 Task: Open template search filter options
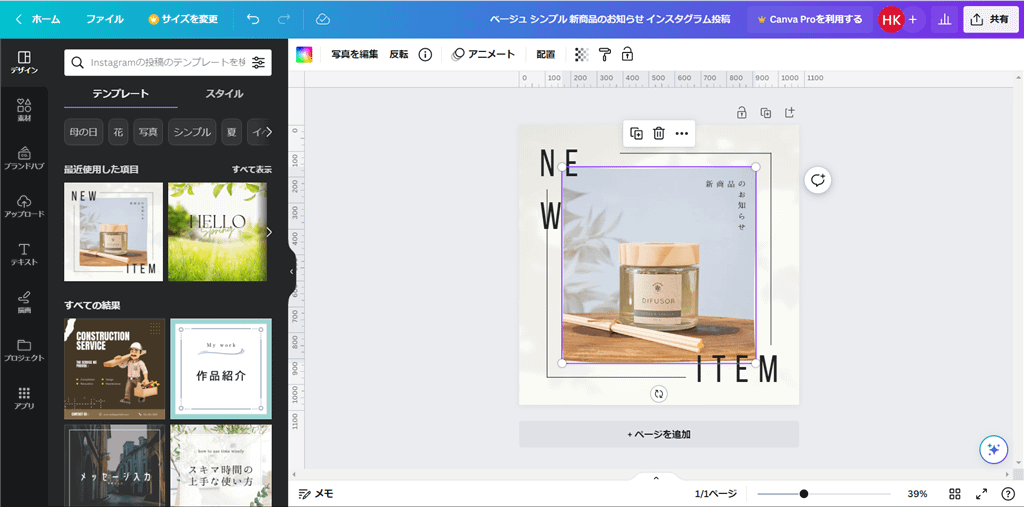tap(259, 63)
